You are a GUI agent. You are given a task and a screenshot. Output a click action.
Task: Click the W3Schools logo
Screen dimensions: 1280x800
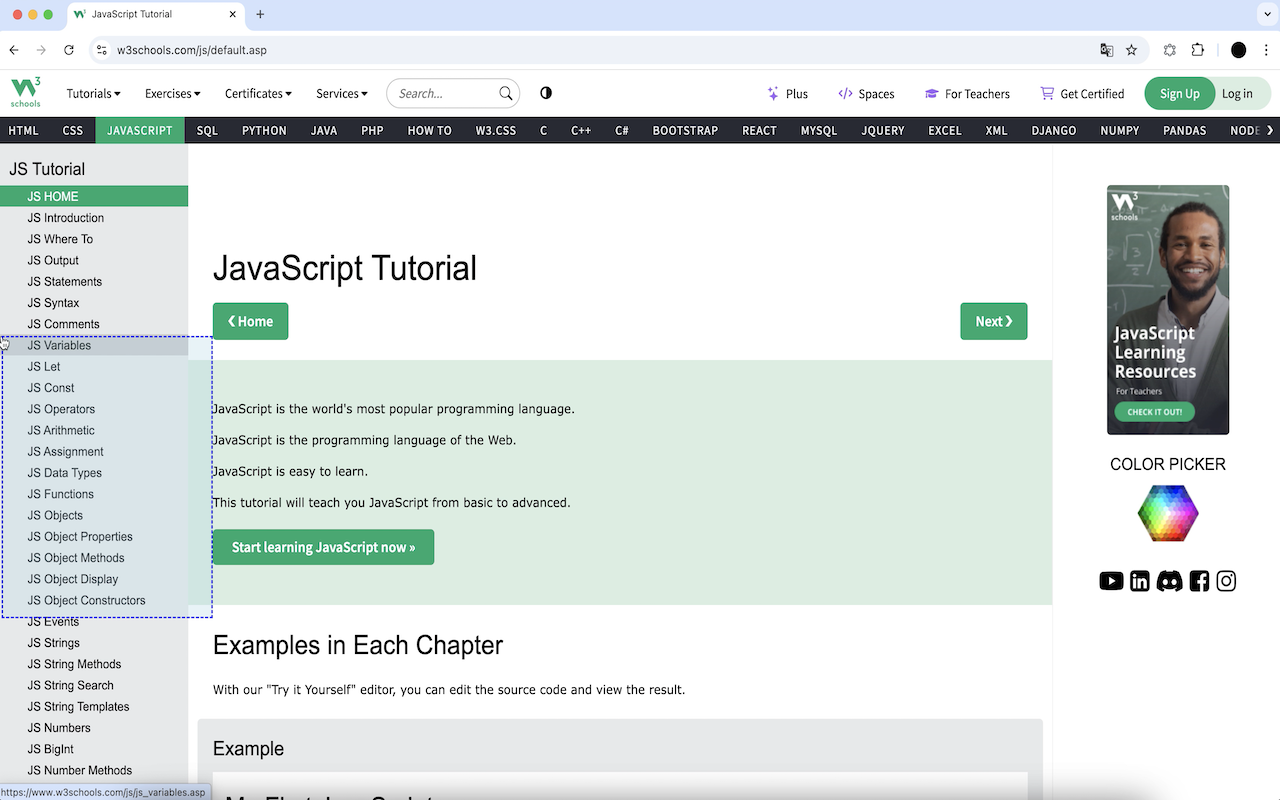click(25, 92)
